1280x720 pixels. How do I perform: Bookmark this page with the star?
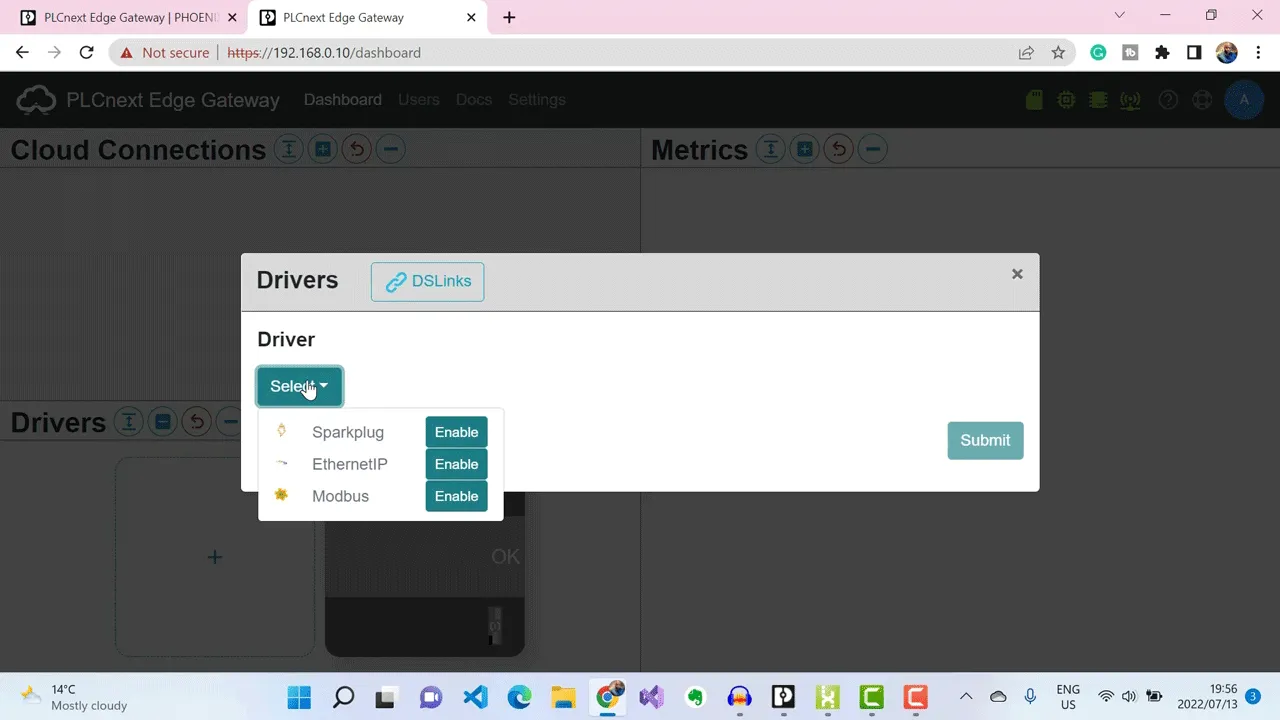[x=1058, y=53]
